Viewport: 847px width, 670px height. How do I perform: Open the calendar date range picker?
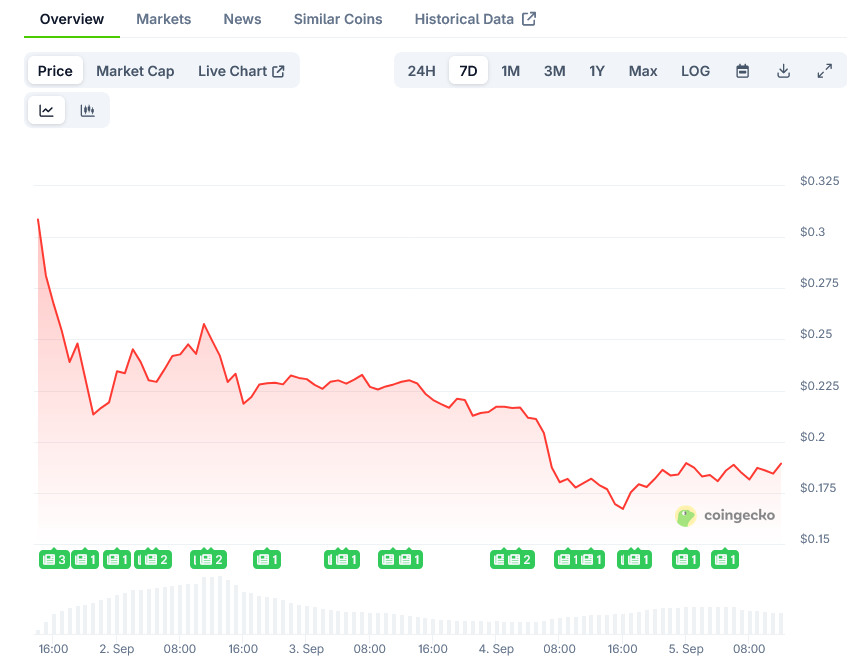742,71
